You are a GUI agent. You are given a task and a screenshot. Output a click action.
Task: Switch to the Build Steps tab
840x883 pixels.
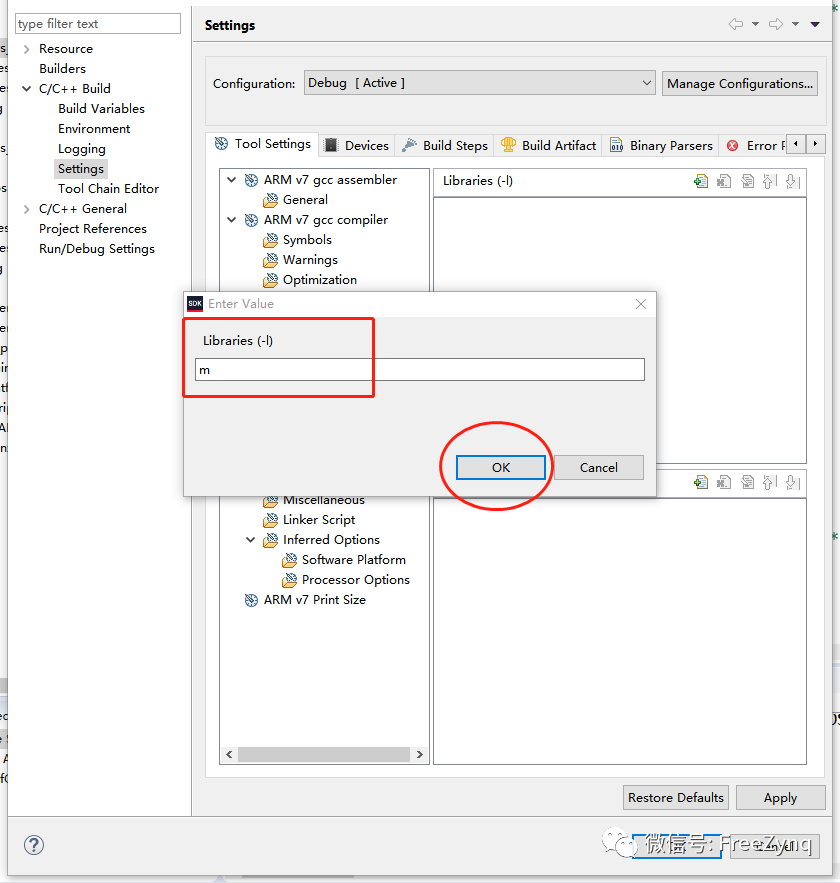click(445, 145)
